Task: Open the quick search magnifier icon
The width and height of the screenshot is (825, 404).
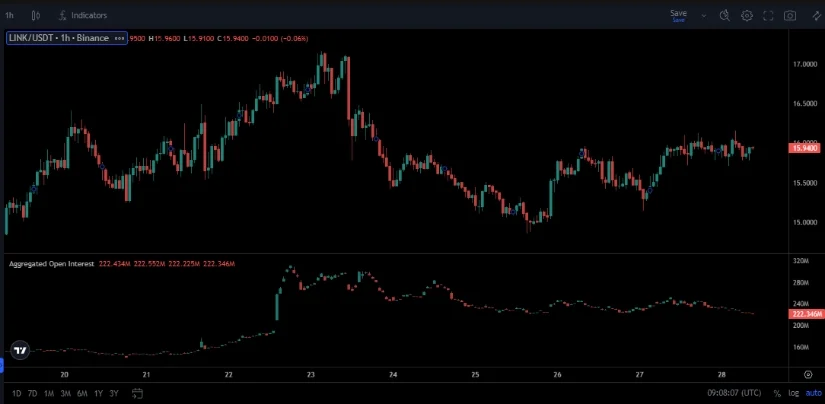Action: point(725,16)
